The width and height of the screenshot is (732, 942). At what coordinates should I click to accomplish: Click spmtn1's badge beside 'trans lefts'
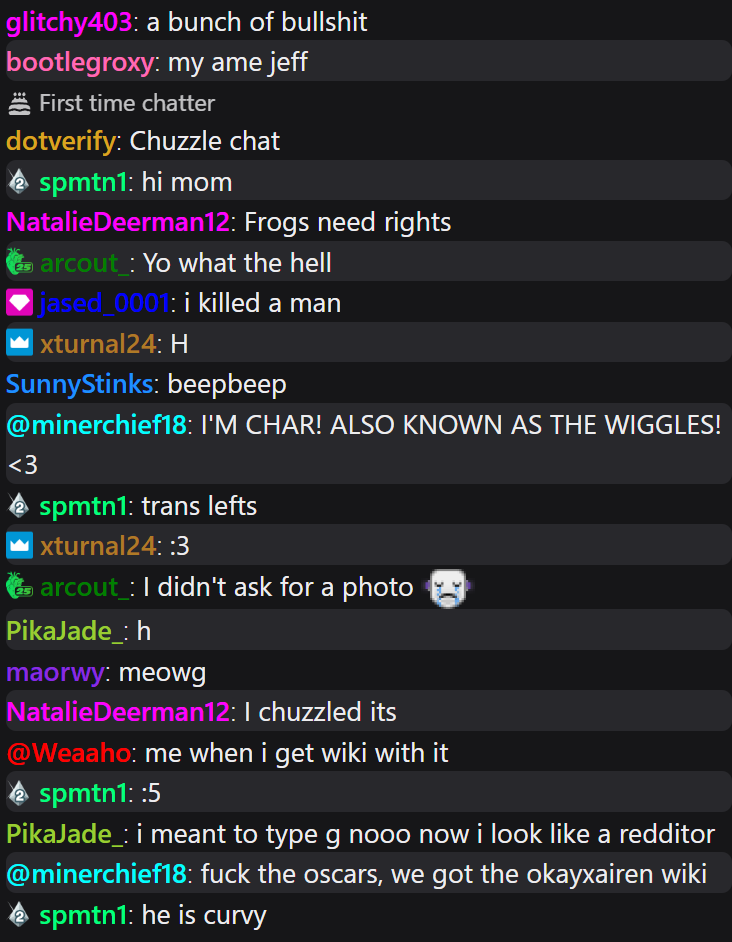click(x=19, y=505)
